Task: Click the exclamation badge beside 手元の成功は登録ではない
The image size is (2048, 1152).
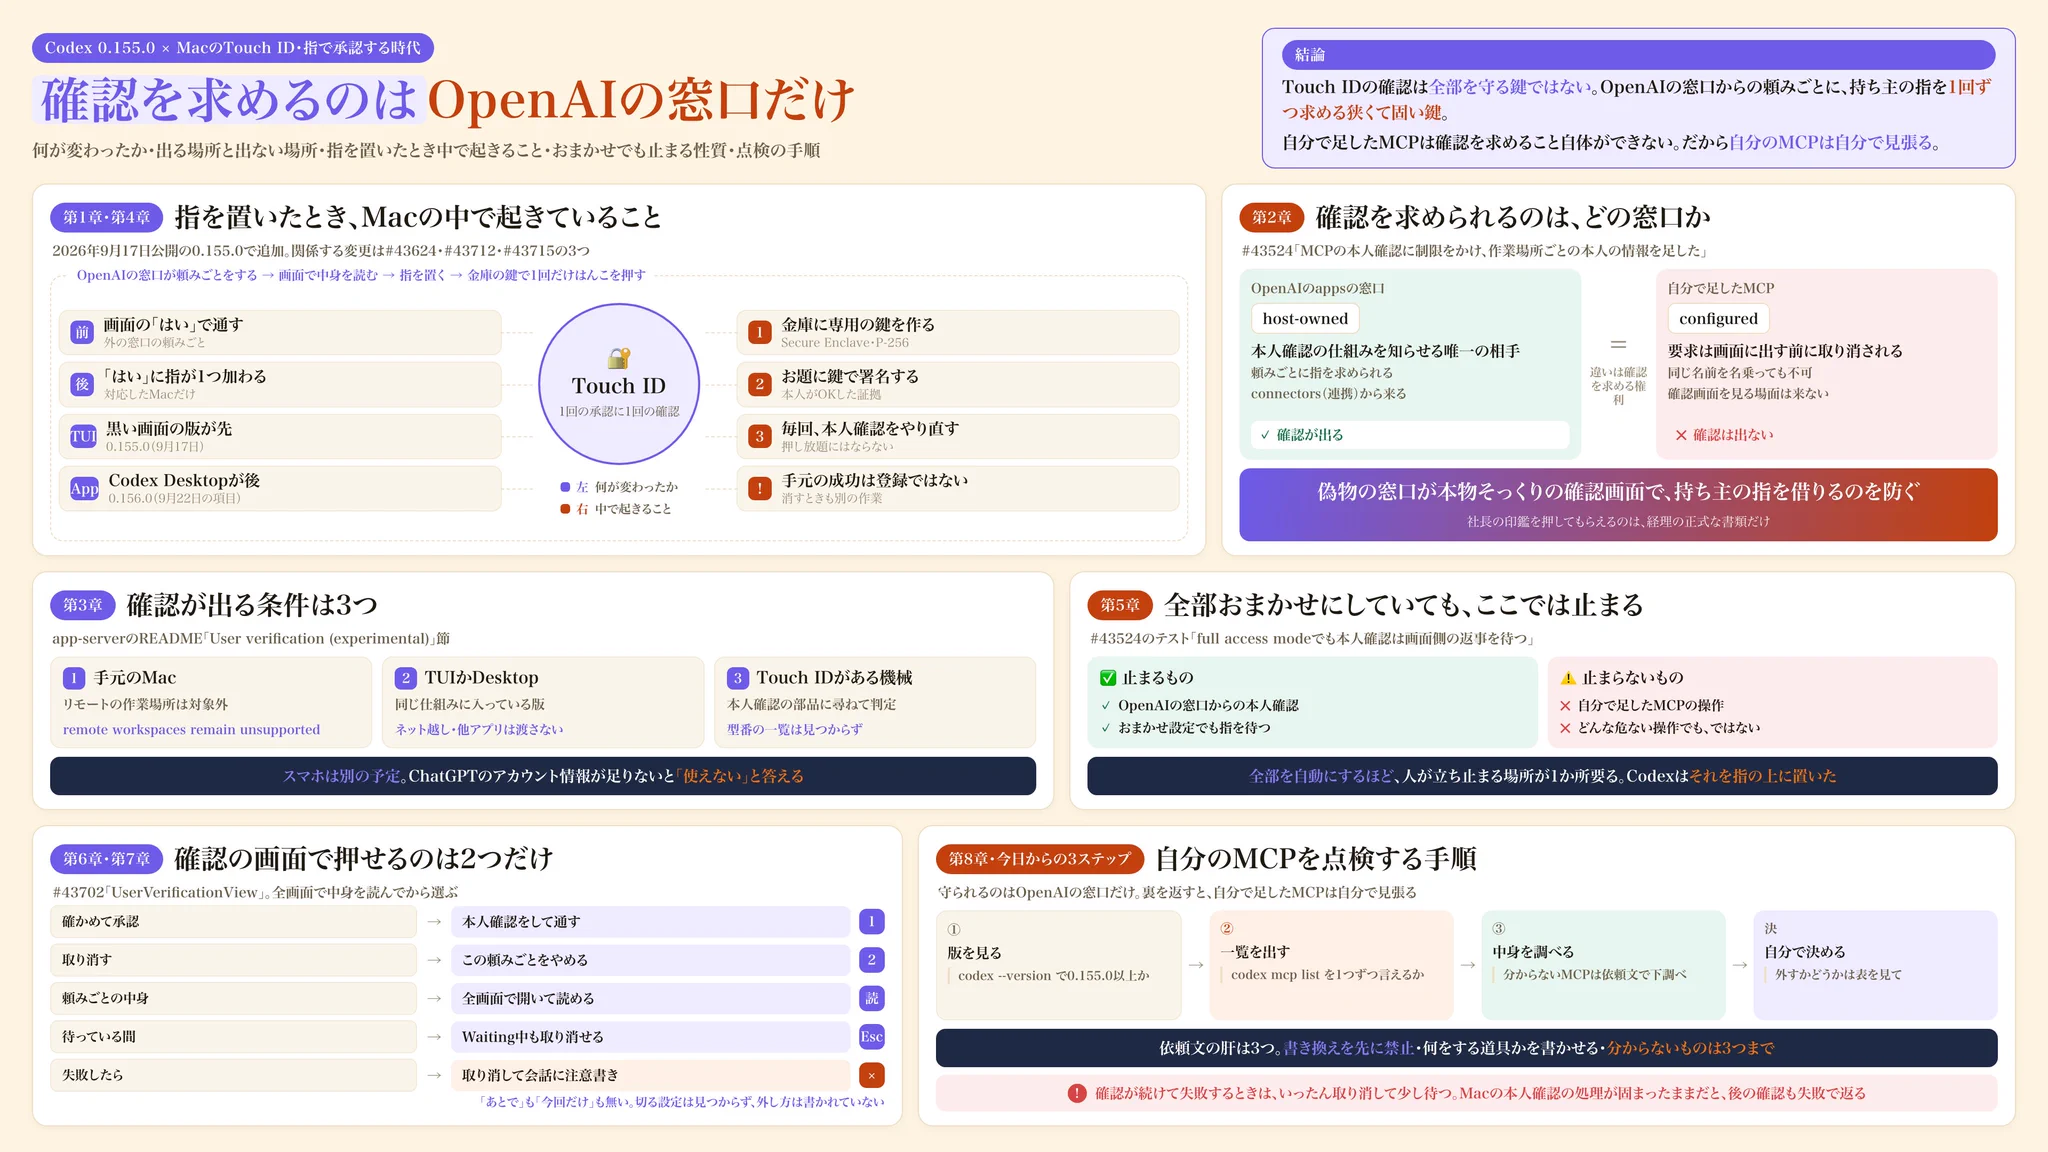Action: pyautogui.click(x=760, y=488)
